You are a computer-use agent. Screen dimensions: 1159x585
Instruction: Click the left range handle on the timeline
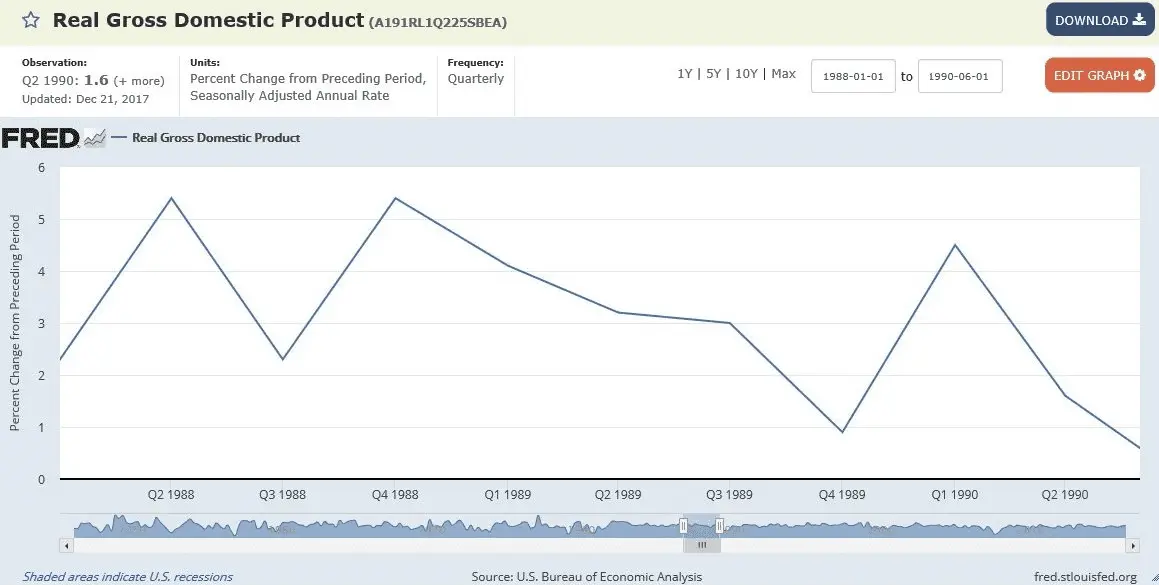[x=684, y=526]
